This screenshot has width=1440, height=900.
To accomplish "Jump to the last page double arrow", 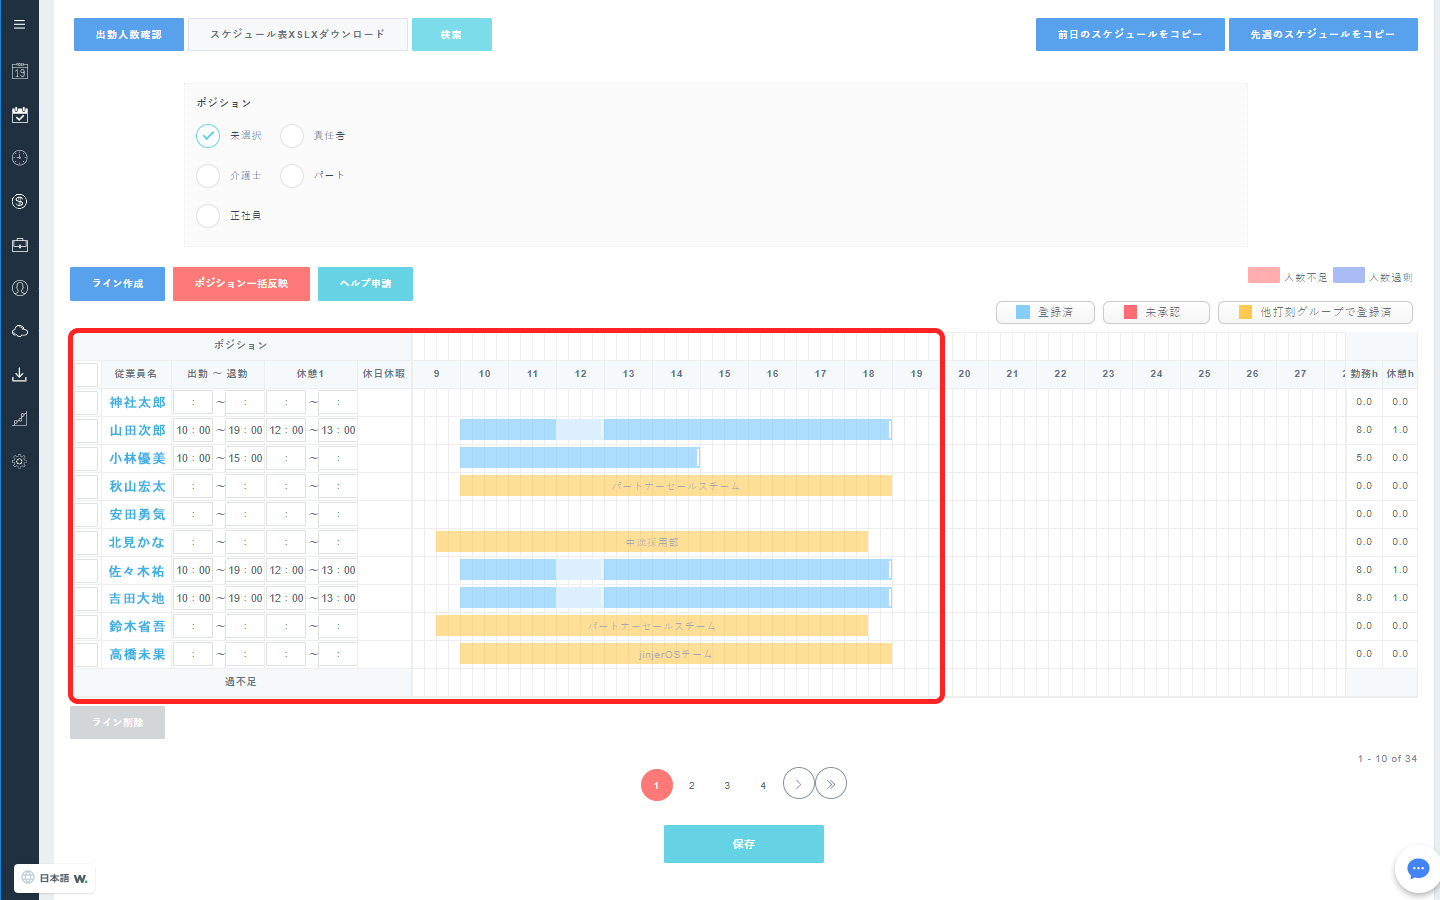I will (x=831, y=784).
